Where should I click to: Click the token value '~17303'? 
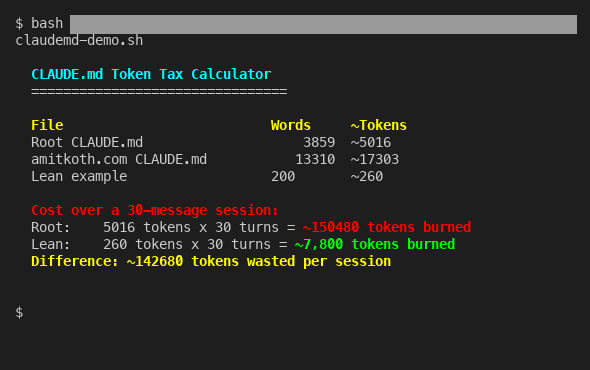[x=375, y=159]
